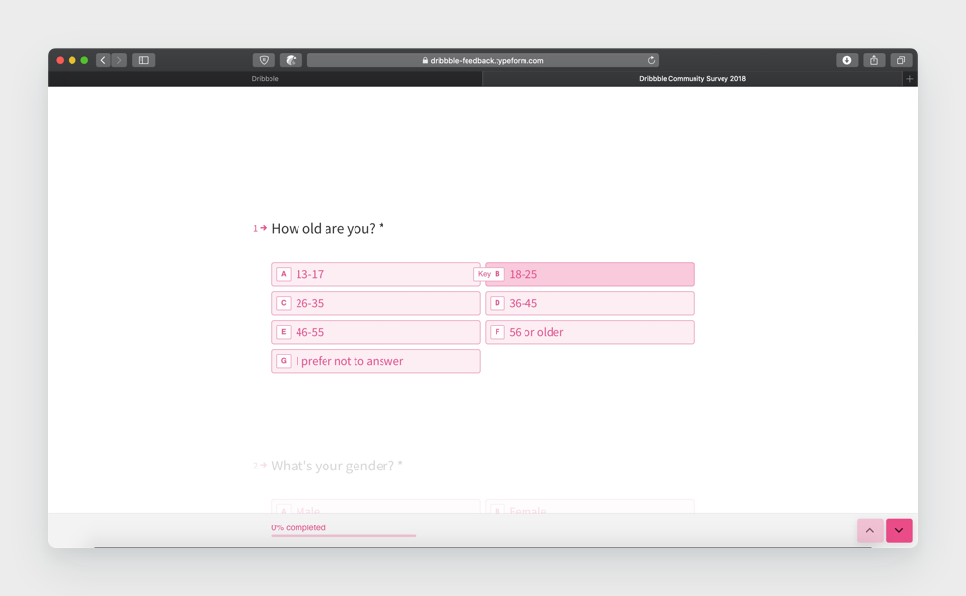966x596 pixels.
Task: Reload the Typeform page
Action: (x=651, y=59)
